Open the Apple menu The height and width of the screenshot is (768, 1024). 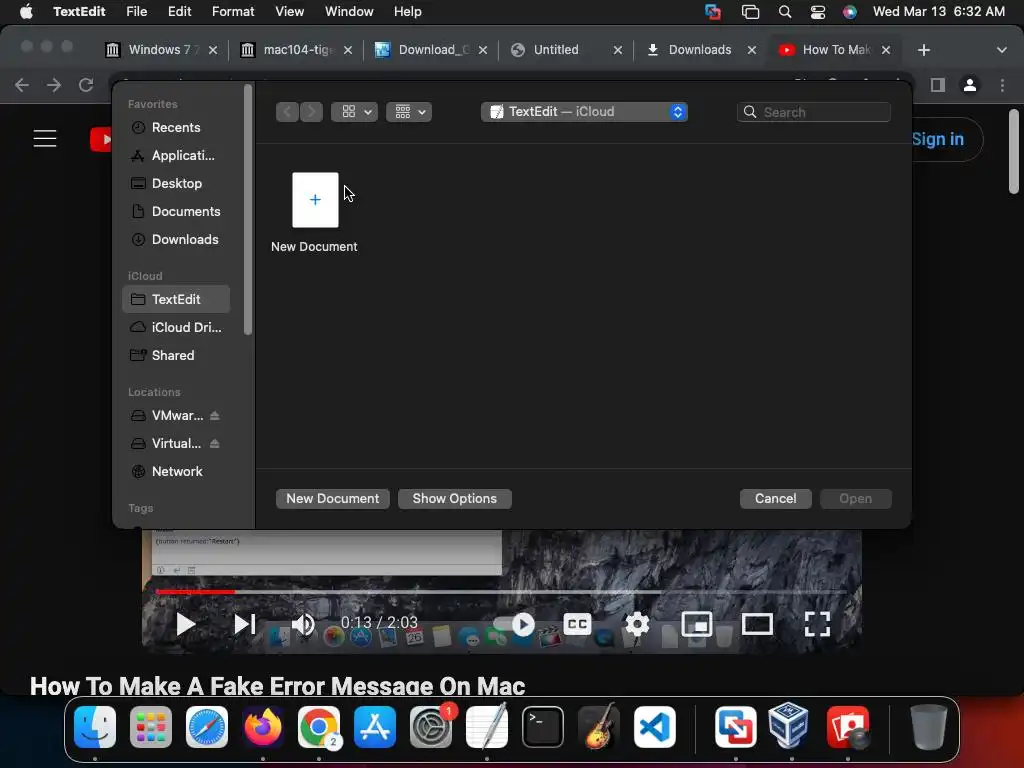click(26, 12)
